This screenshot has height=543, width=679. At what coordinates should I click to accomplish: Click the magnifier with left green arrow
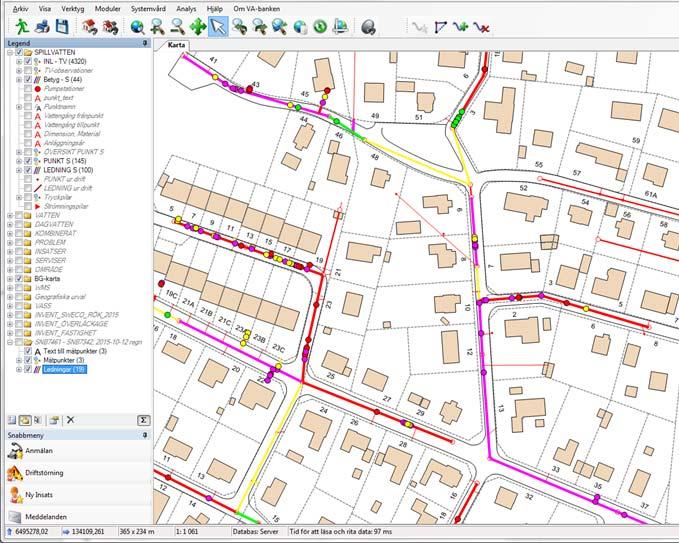pyautogui.click(x=239, y=27)
